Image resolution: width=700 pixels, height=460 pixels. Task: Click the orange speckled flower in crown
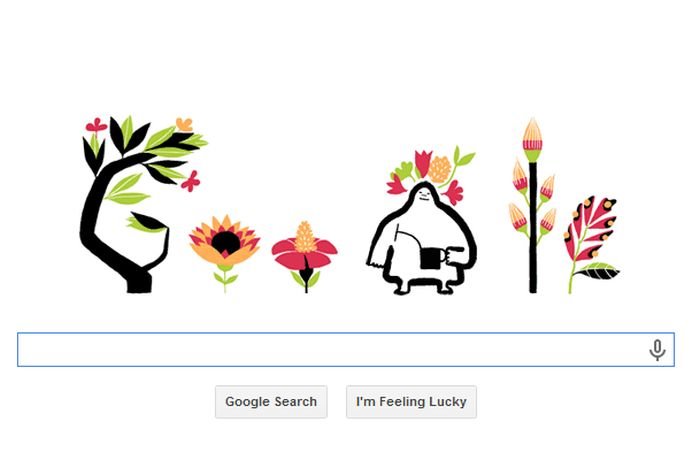440,169
